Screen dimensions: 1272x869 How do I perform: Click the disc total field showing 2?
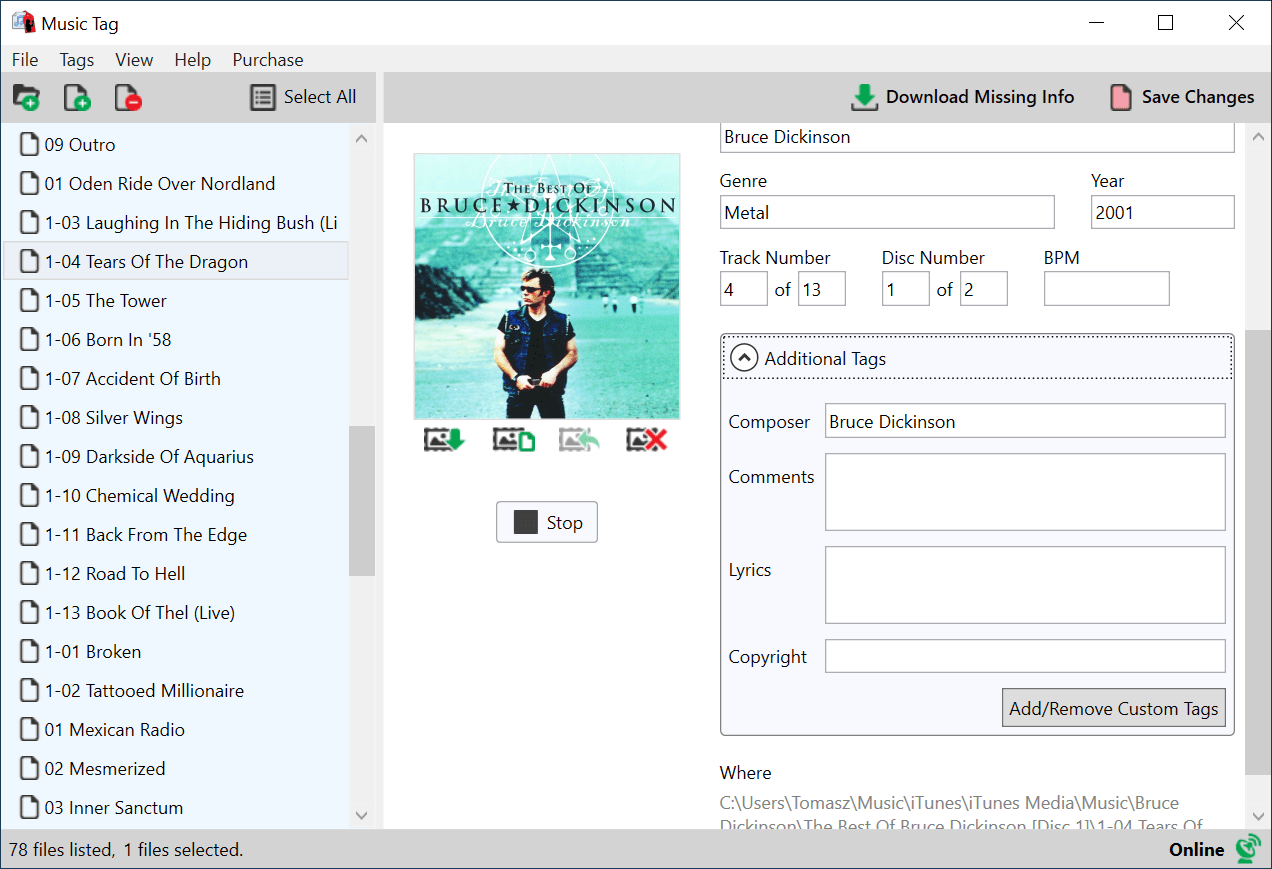tap(984, 289)
